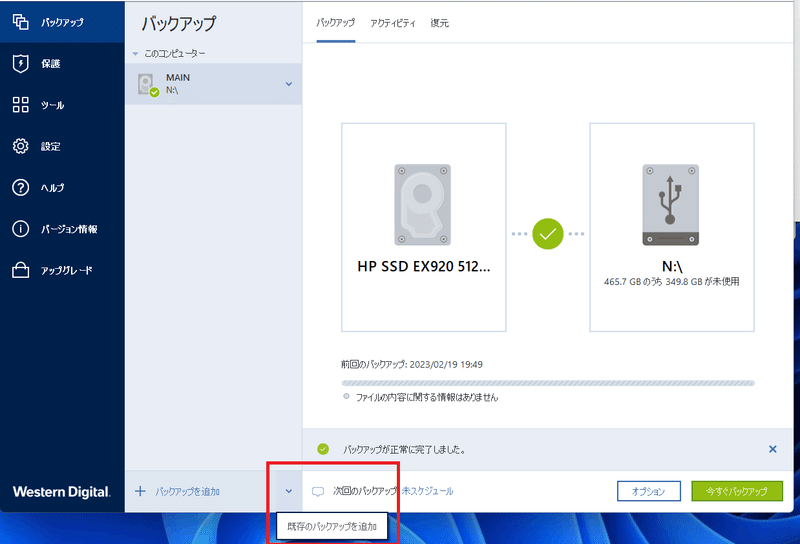Click the バージョン情報 info icon
800x544 pixels.
(20, 229)
